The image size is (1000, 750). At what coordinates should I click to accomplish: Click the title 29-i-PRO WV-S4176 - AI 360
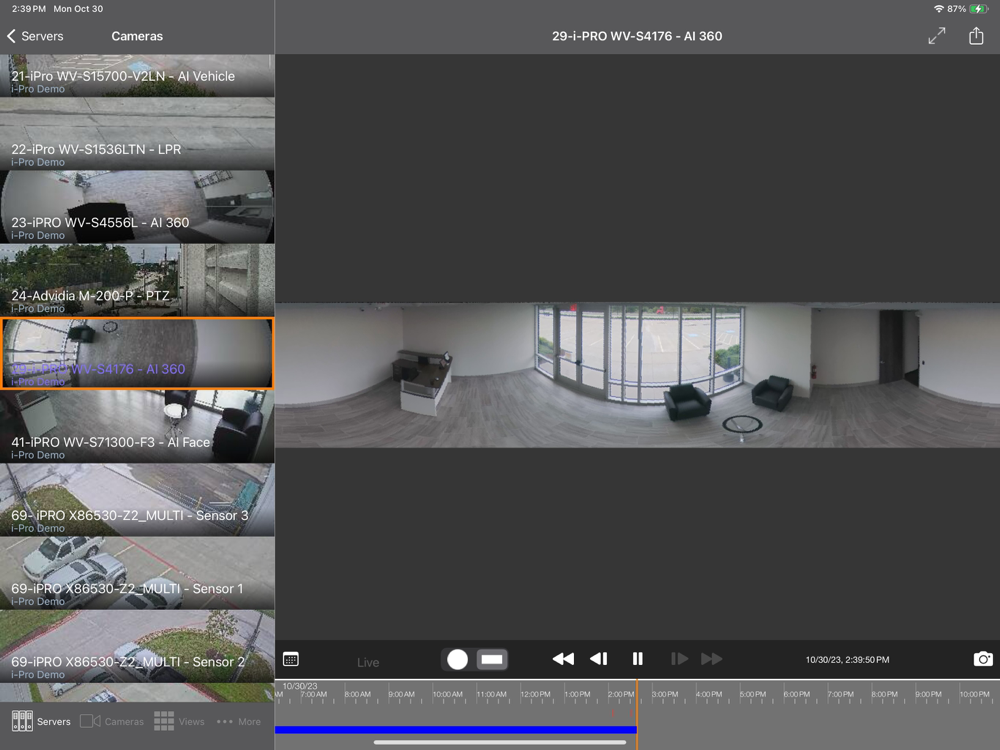click(x=637, y=36)
